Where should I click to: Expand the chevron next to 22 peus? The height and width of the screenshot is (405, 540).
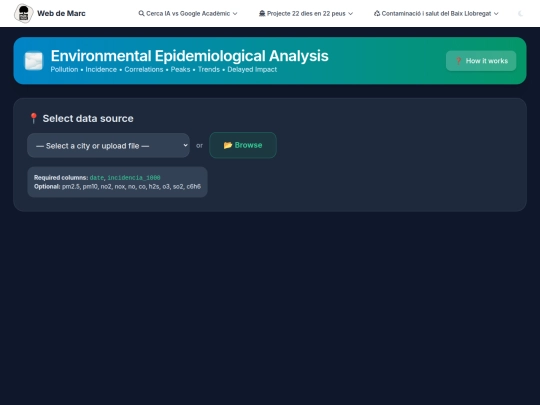351,14
